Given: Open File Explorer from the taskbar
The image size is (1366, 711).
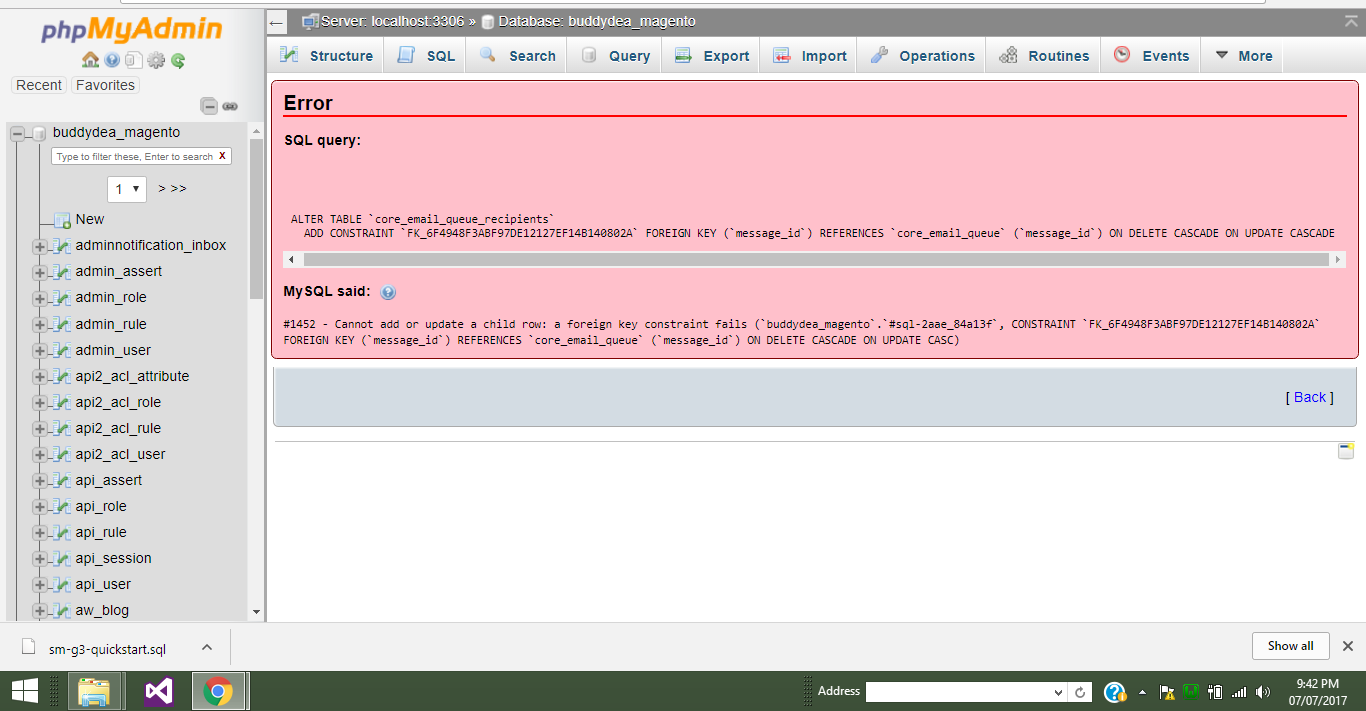Looking at the screenshot, I should 94,691.
